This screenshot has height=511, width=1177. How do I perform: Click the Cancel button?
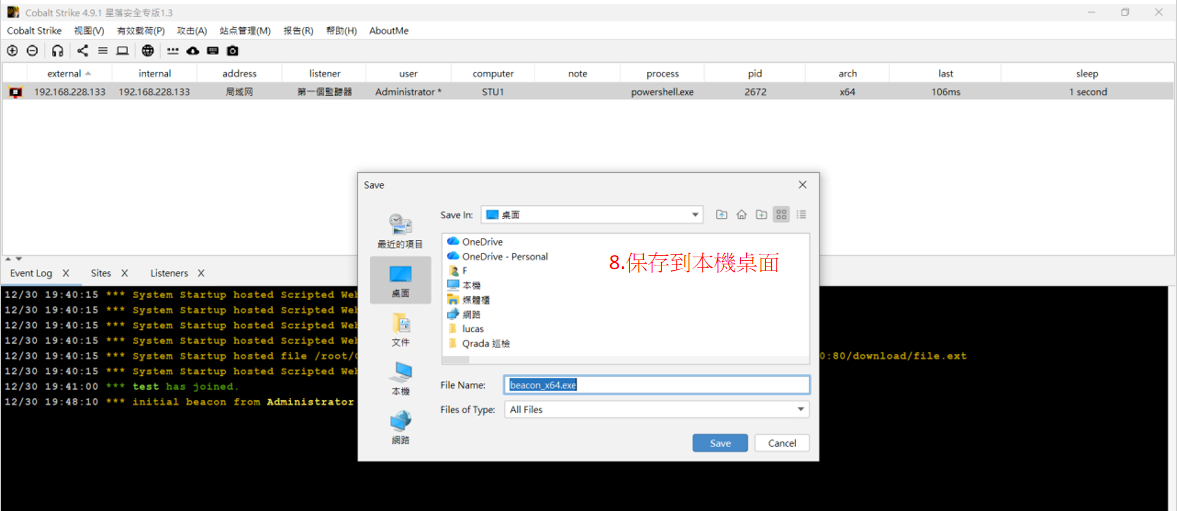781,443
